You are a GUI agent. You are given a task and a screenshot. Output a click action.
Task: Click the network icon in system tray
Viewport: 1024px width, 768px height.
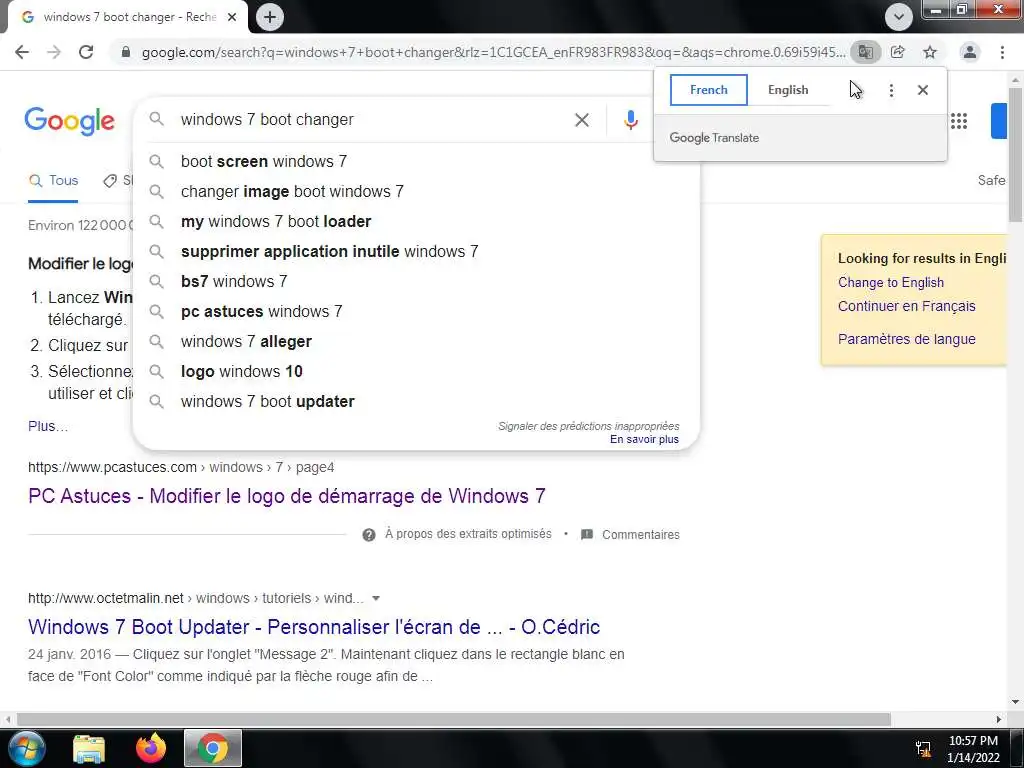pos(923,748)
